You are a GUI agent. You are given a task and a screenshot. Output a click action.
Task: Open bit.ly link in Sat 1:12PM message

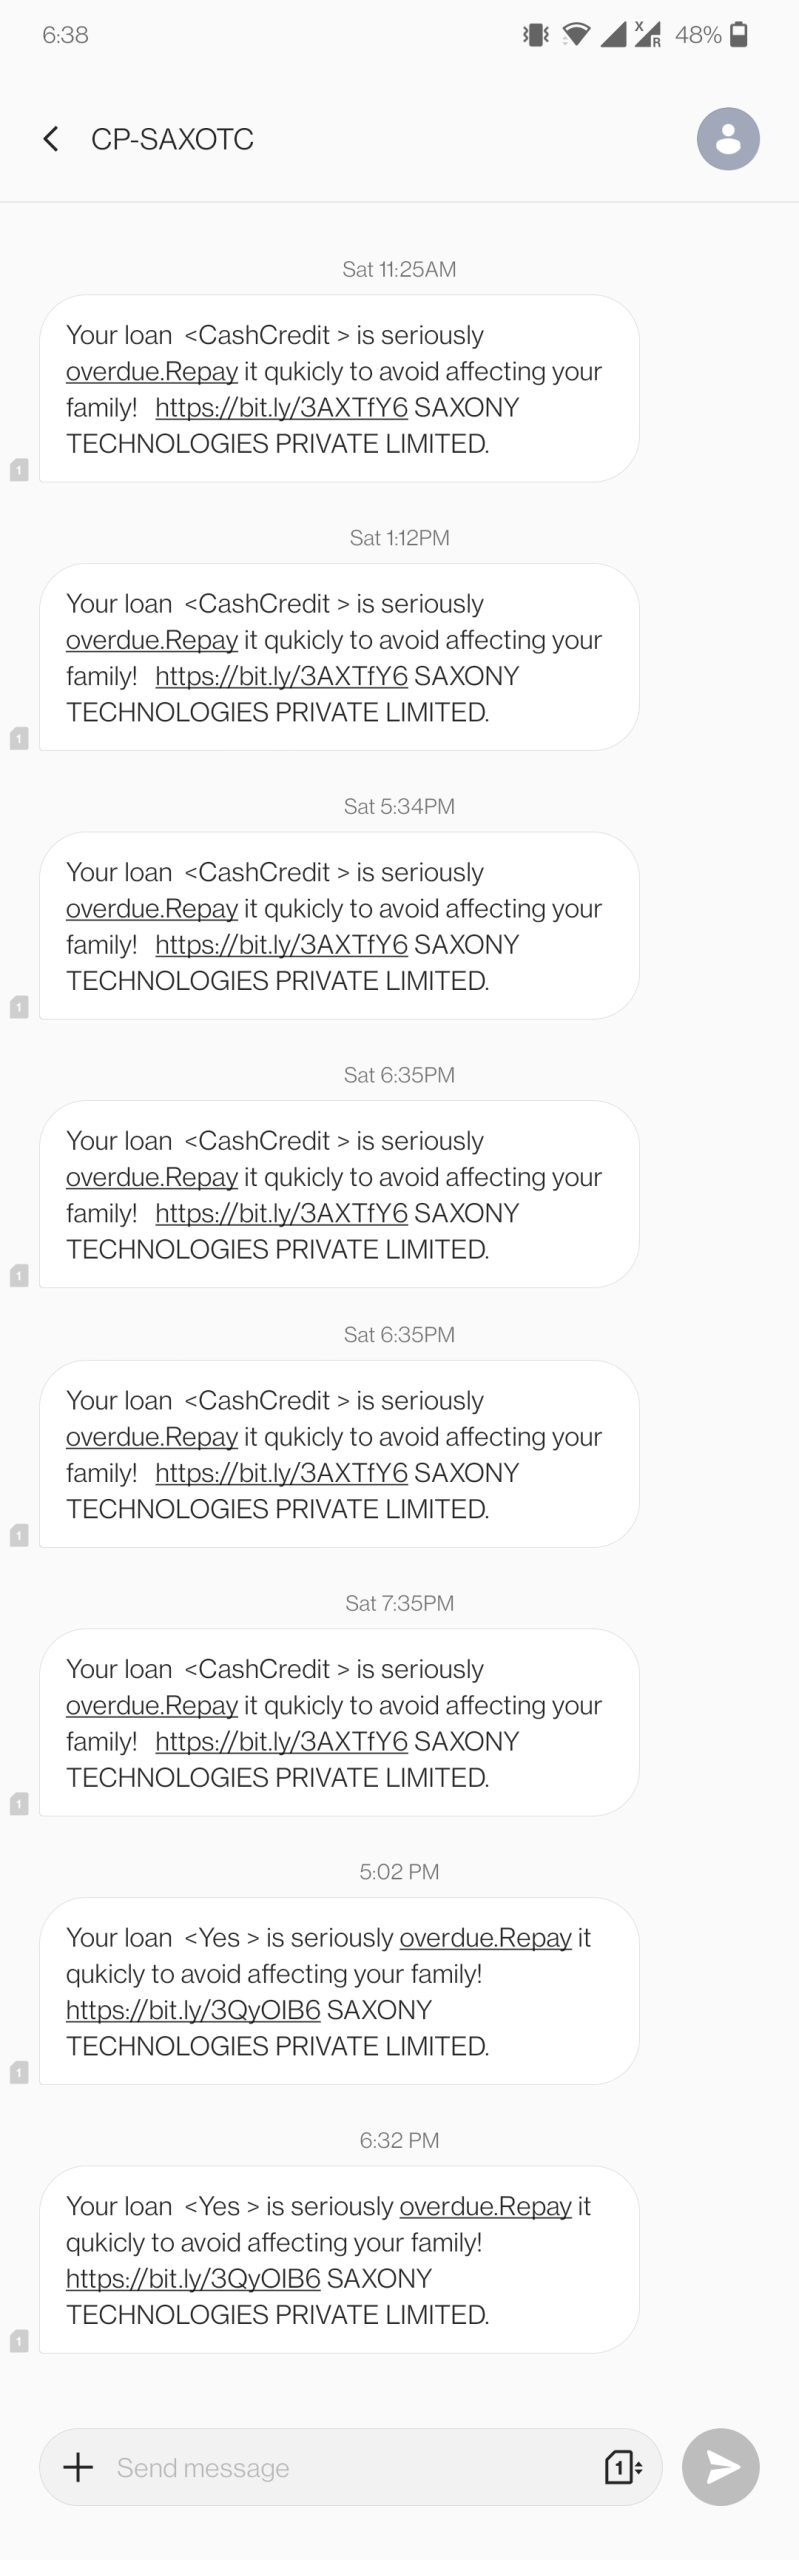pos(281,677)
